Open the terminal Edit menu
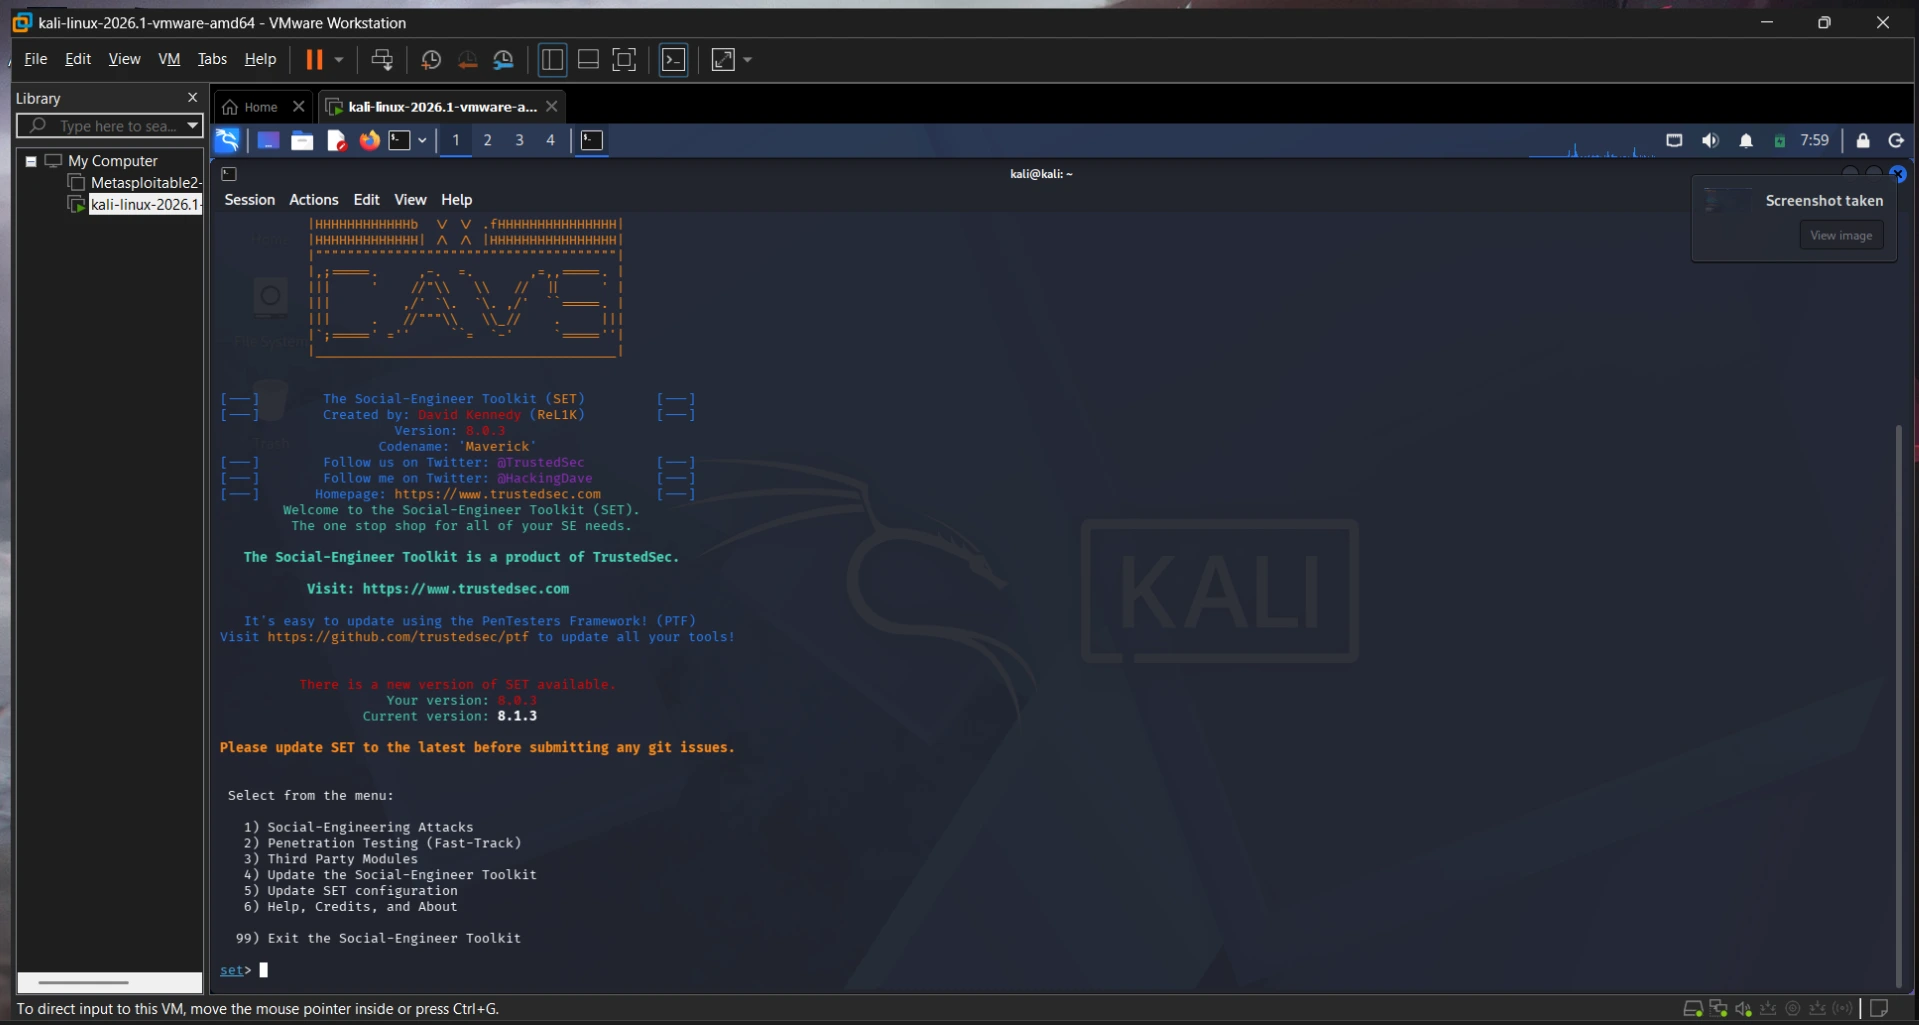 pos(367,200)
